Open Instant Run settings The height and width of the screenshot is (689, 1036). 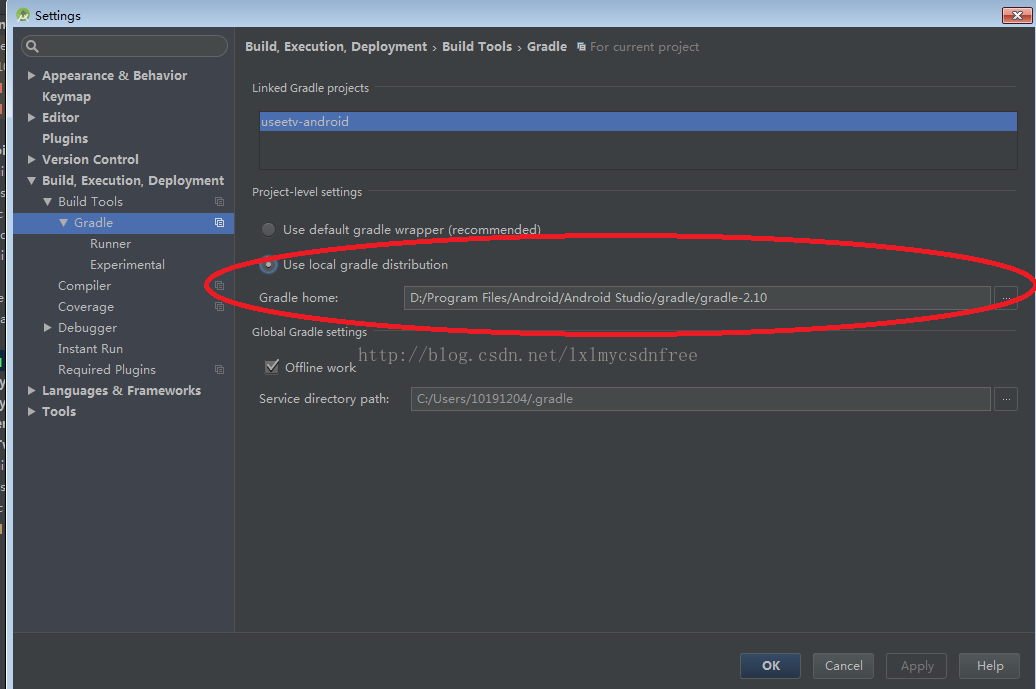(90, 349)
